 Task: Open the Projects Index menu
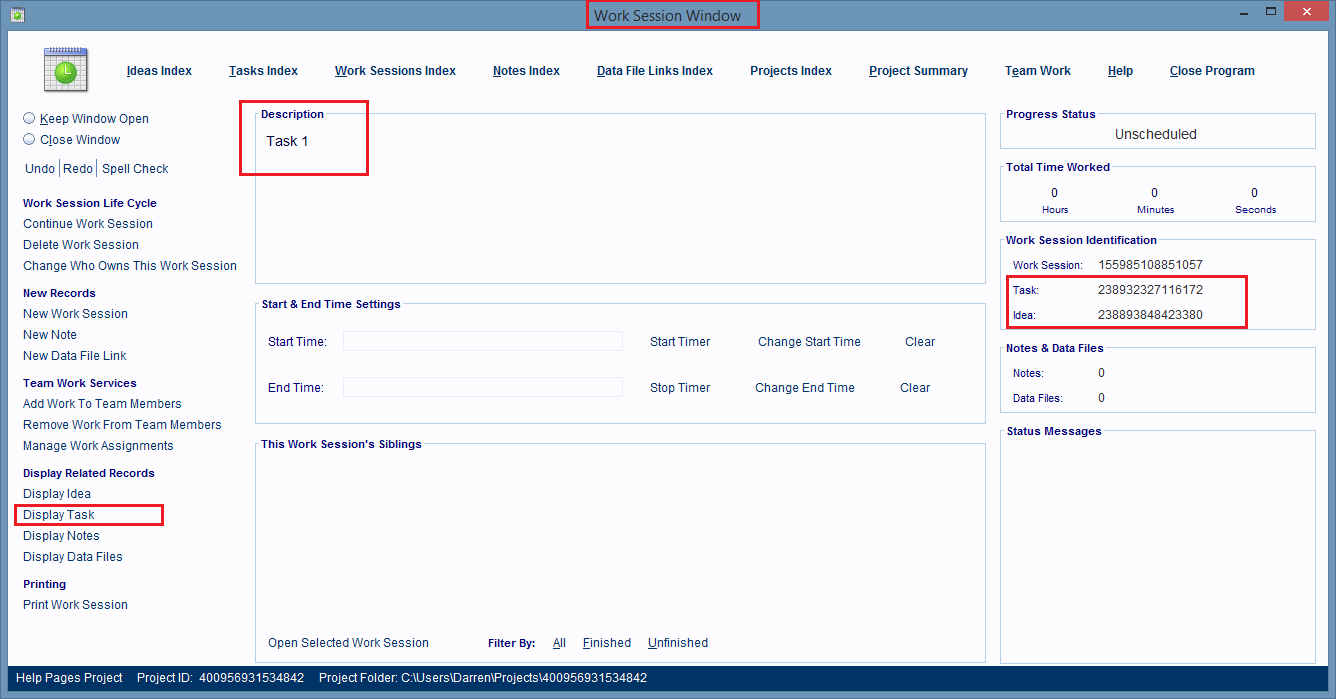click(x=791, y=71)
